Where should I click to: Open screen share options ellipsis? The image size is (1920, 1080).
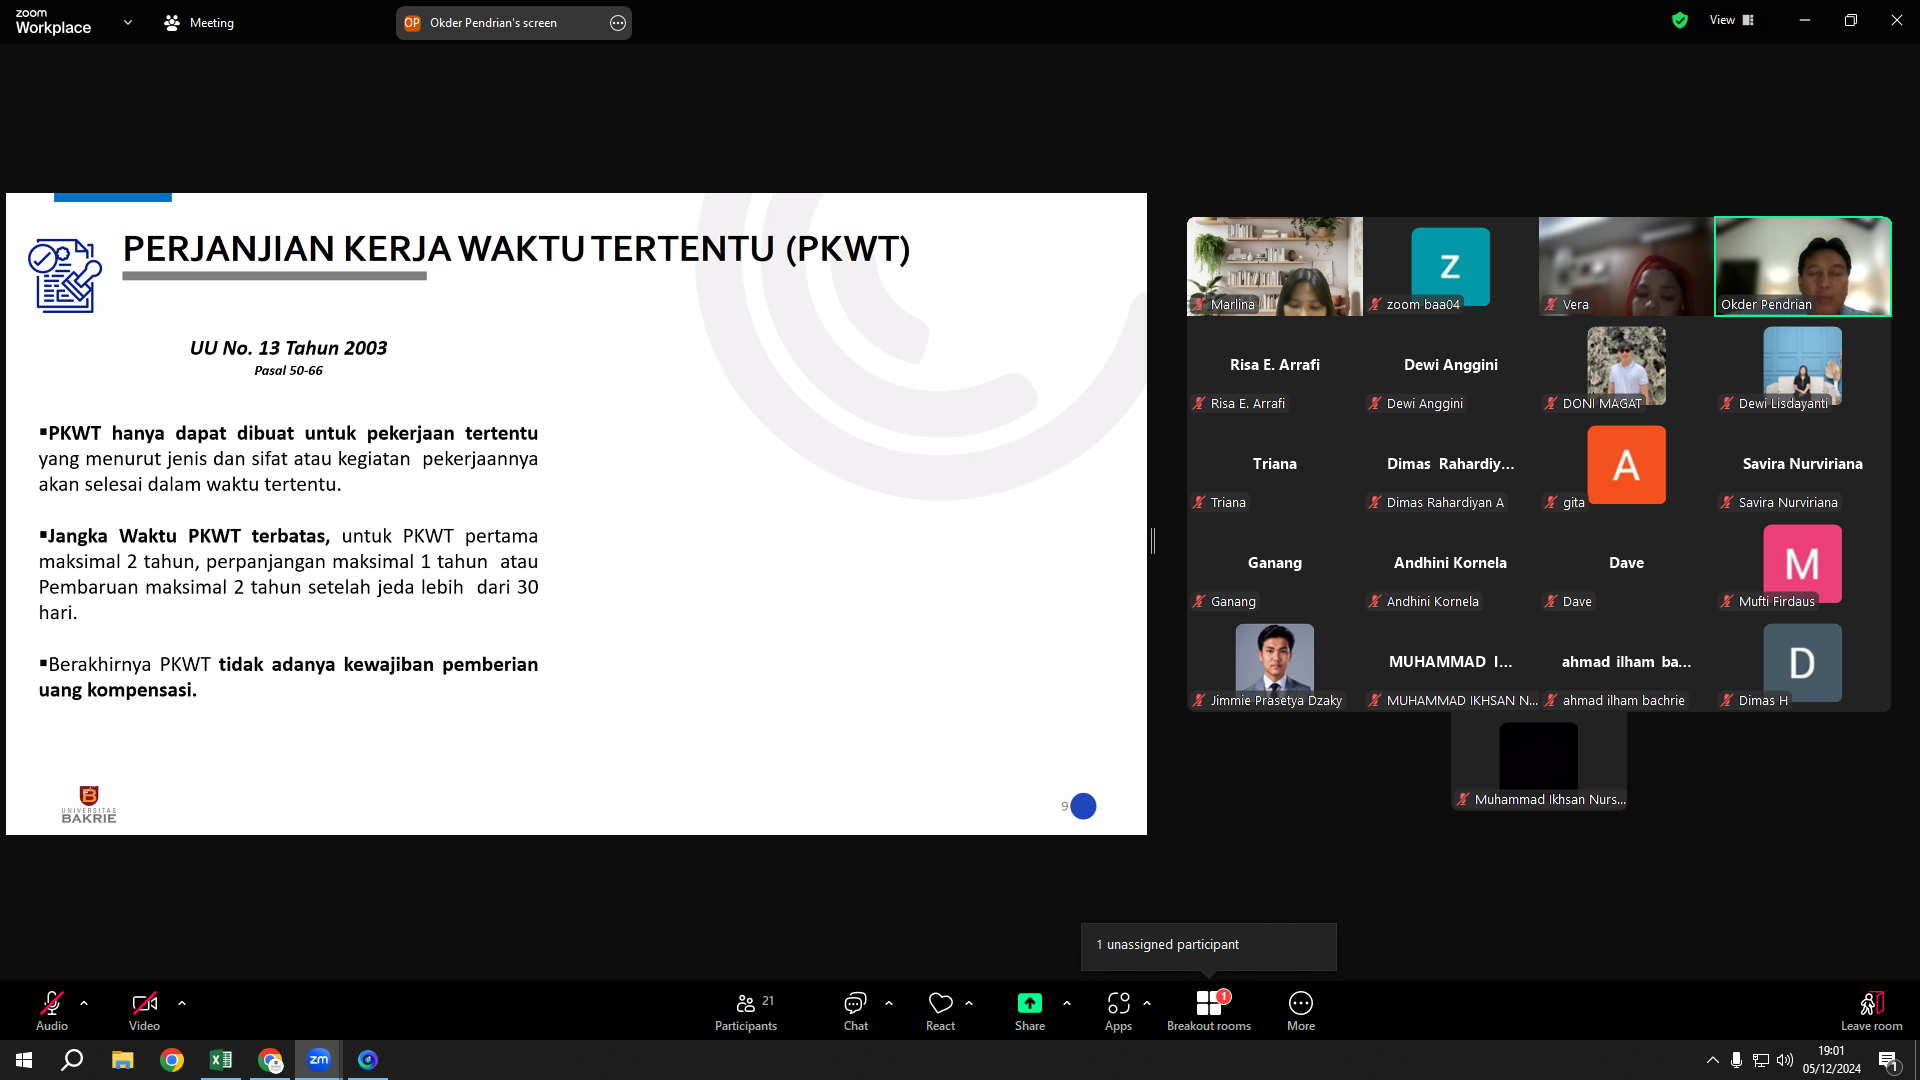618,23
